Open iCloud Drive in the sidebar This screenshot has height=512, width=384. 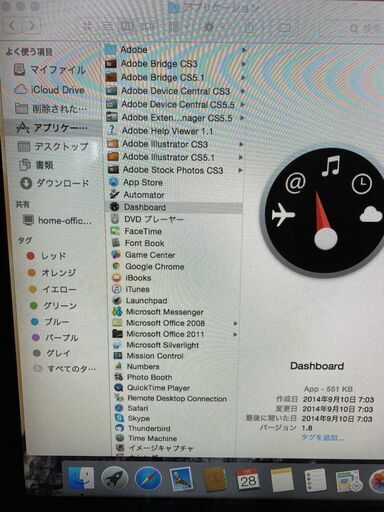50,89
